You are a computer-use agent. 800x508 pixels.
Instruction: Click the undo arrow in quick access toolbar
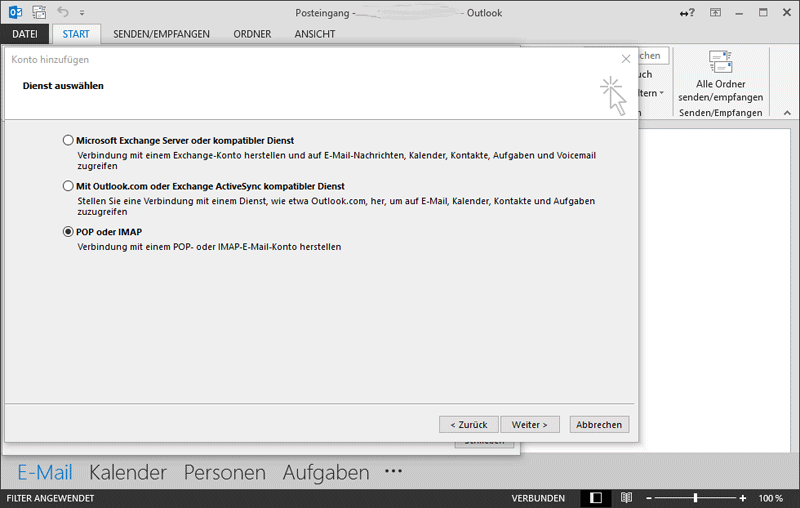(x=64, y=13)
